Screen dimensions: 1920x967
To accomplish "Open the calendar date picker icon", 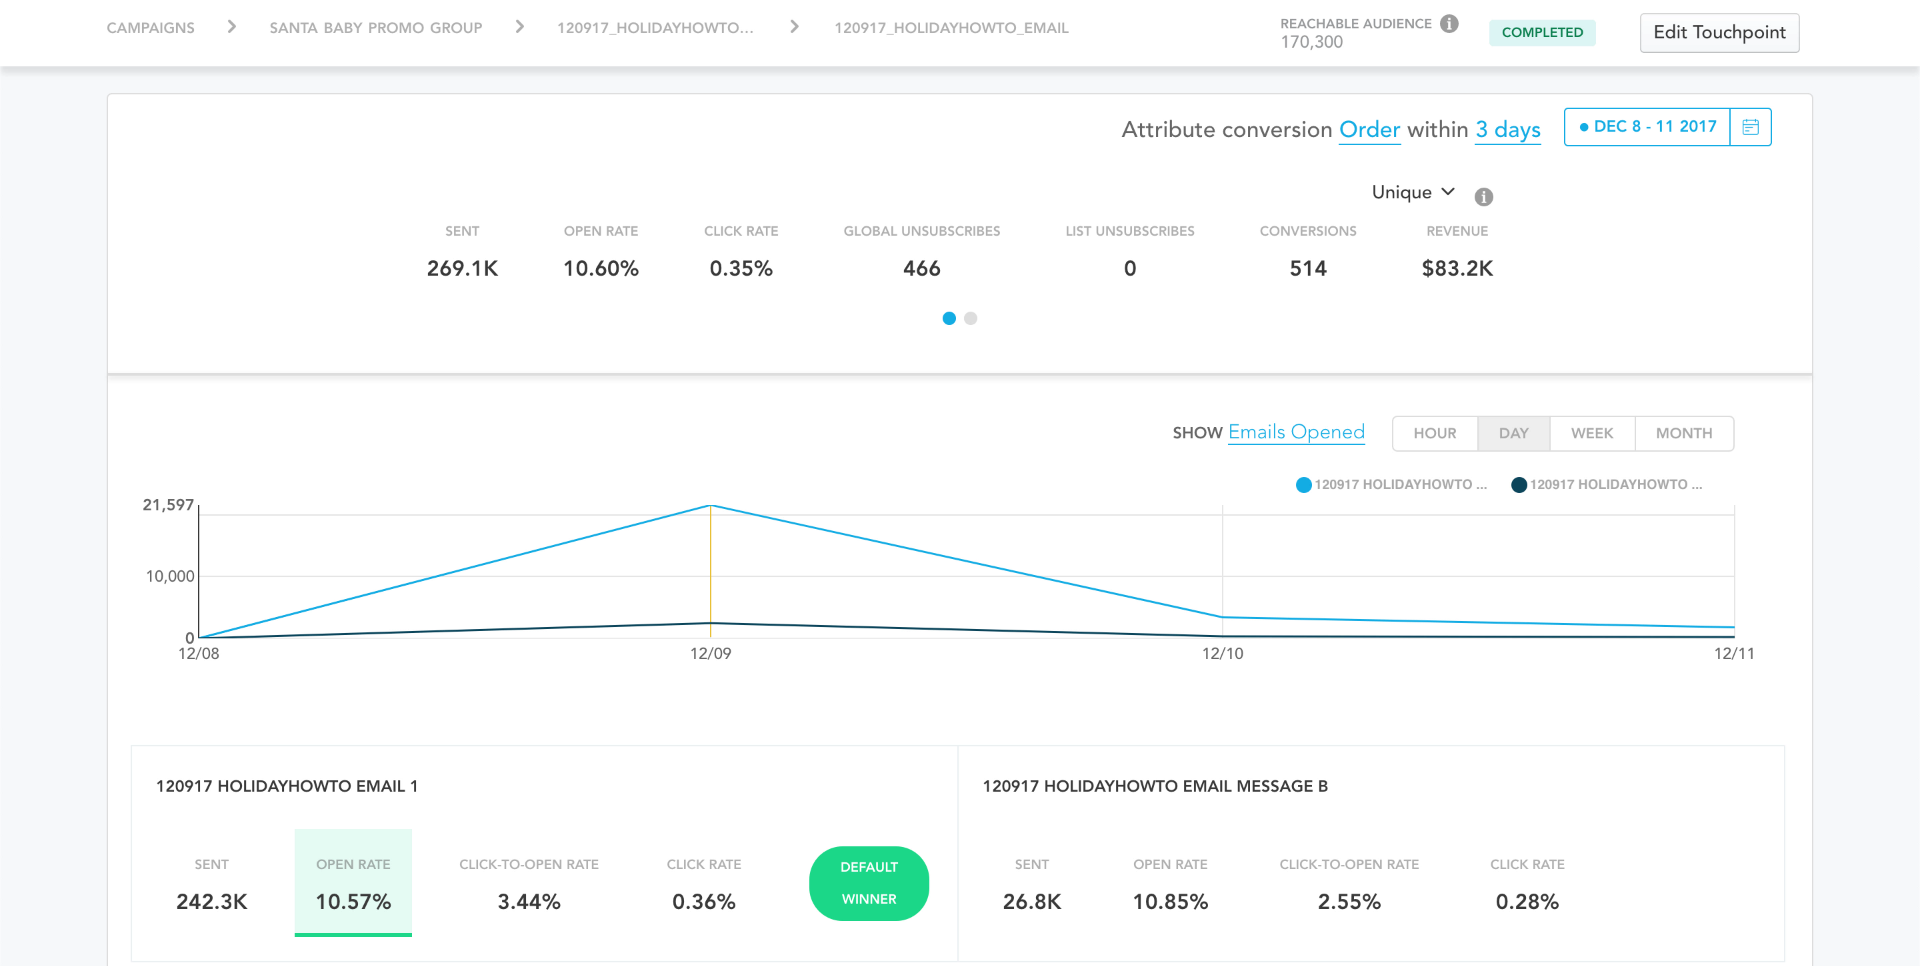I will click(x=1750, y=127).
